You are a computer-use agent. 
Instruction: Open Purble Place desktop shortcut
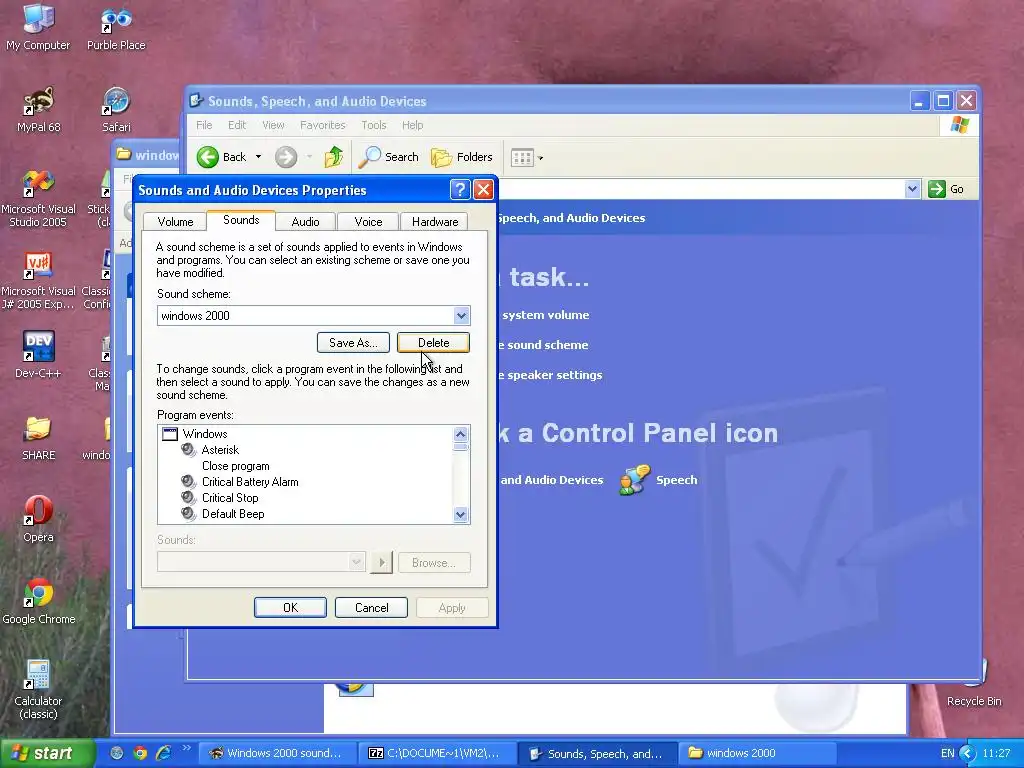pyautogui.click(x=116, y=26)
